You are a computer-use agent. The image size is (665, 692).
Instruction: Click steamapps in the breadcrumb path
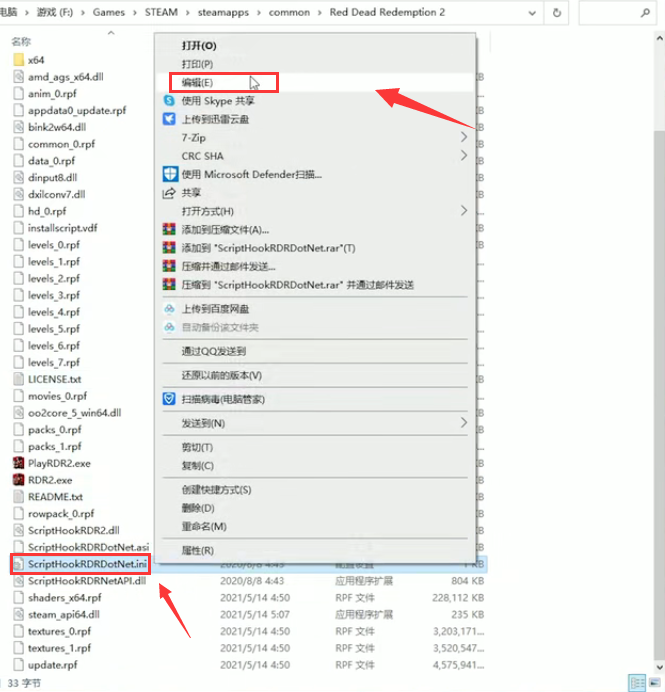pos(223,12)
